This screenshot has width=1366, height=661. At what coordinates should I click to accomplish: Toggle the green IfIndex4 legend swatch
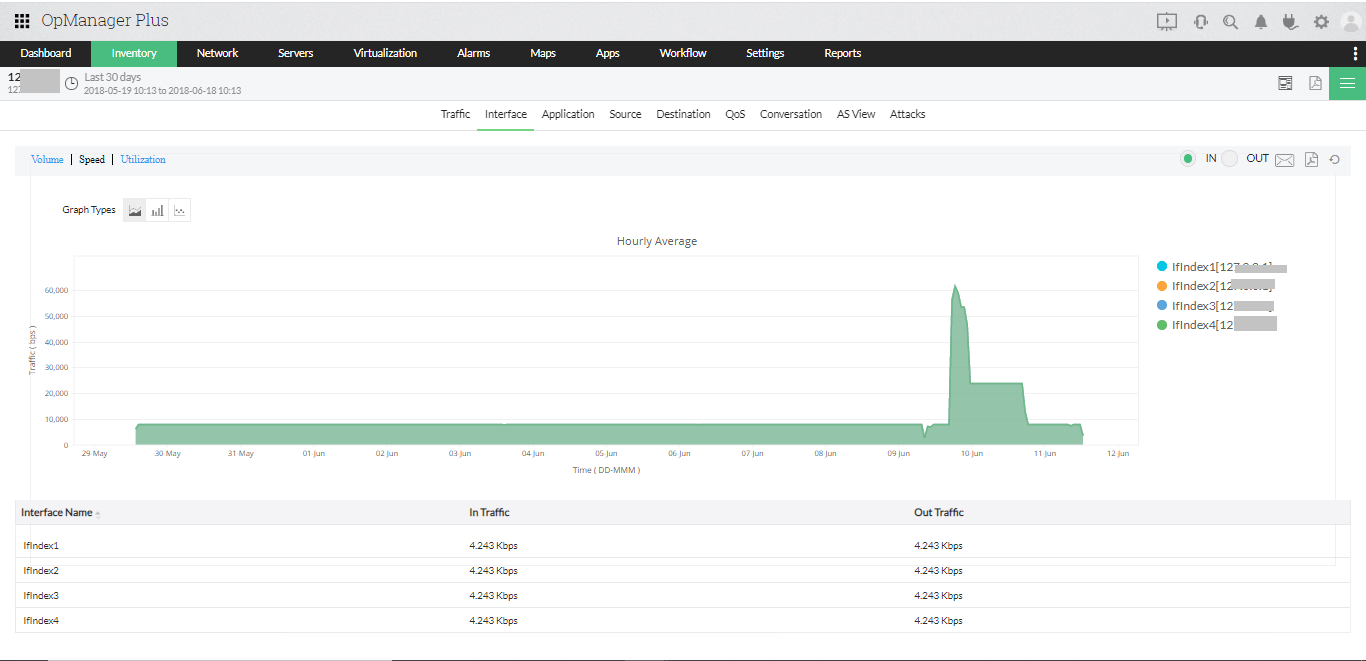[1160, 324]
